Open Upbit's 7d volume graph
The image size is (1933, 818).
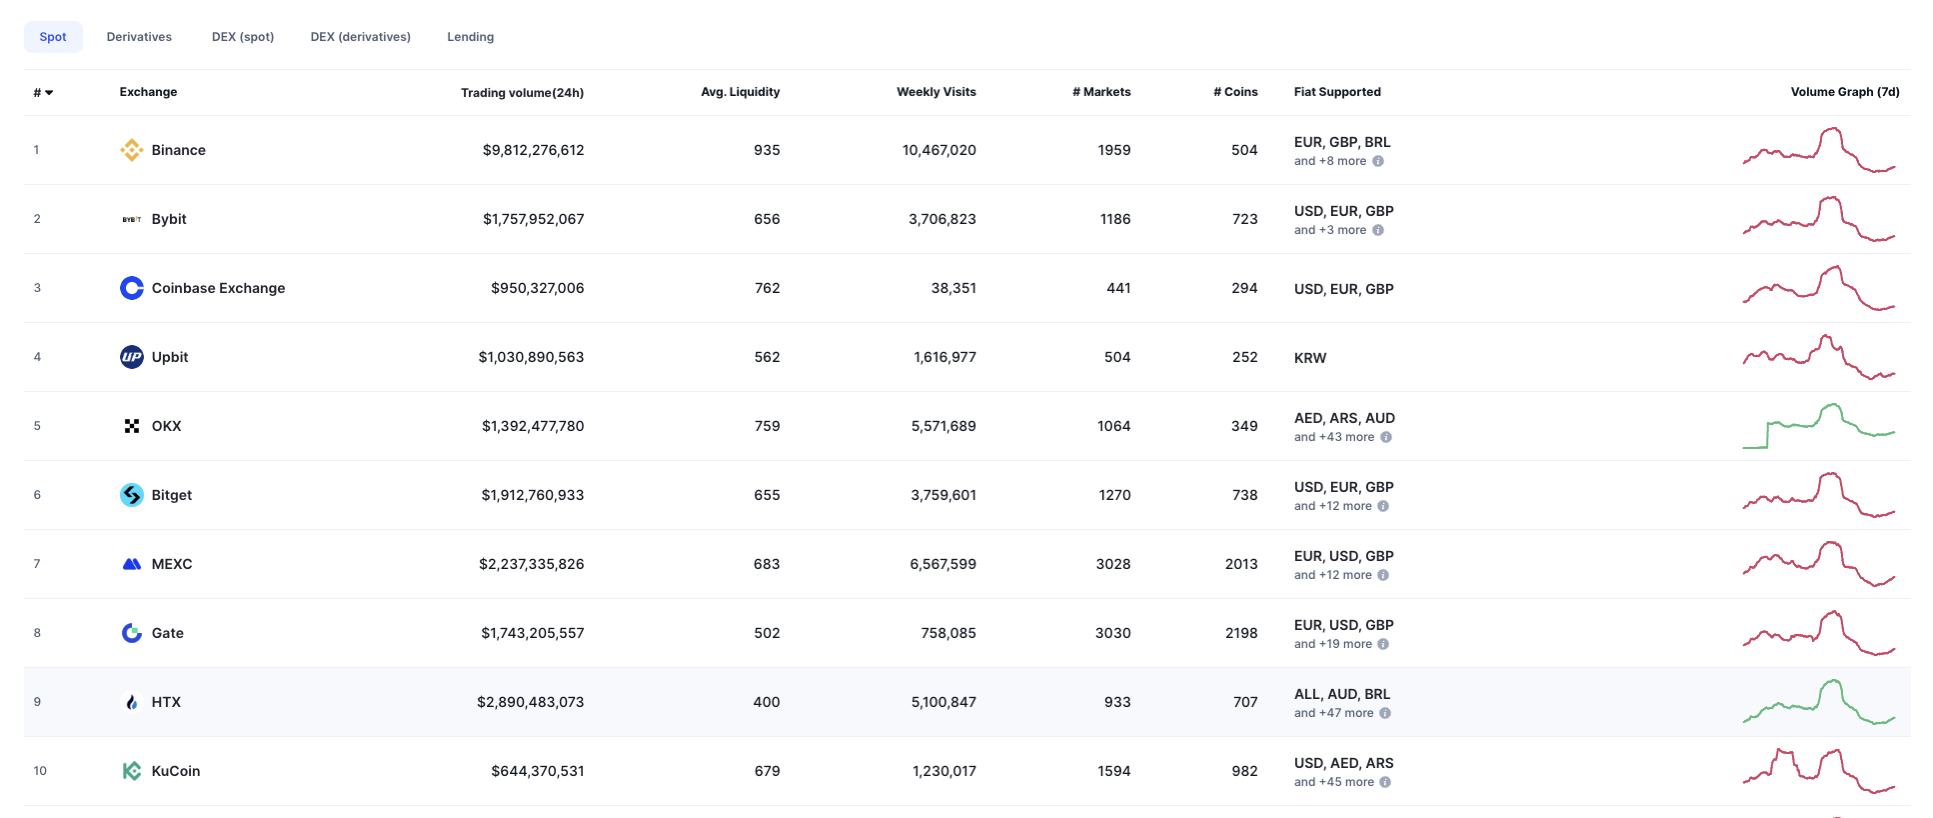click(x=1819, y=357)
